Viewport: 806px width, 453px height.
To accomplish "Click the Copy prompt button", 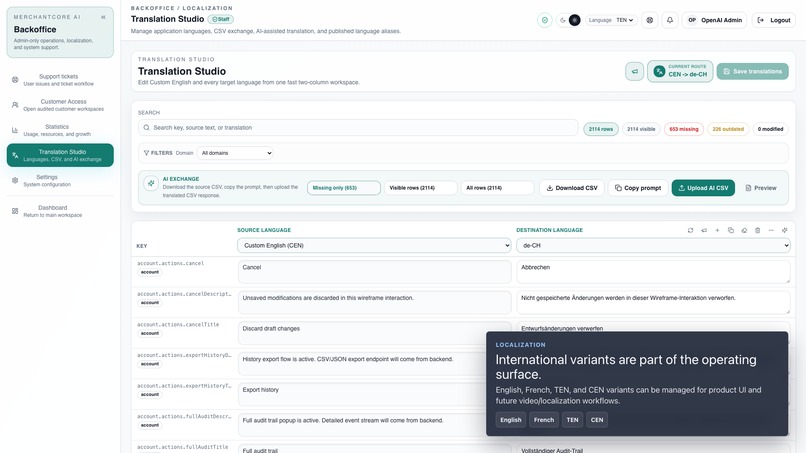I will (x=638, y=188).
